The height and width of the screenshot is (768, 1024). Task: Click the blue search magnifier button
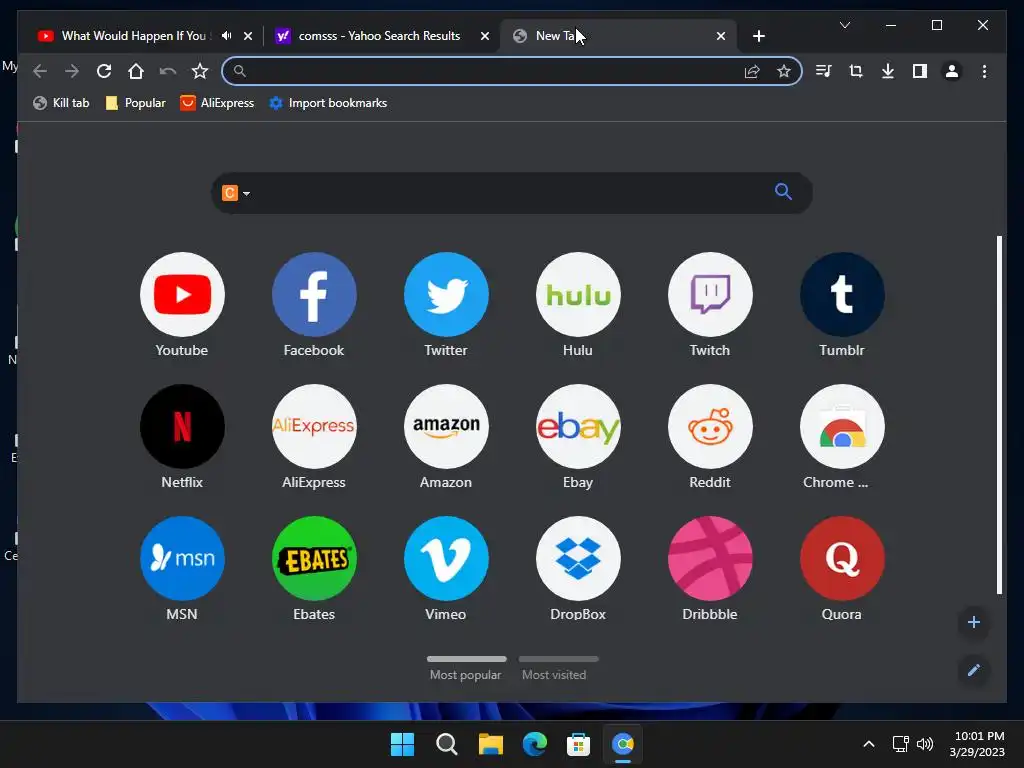[x=783, y=191]
